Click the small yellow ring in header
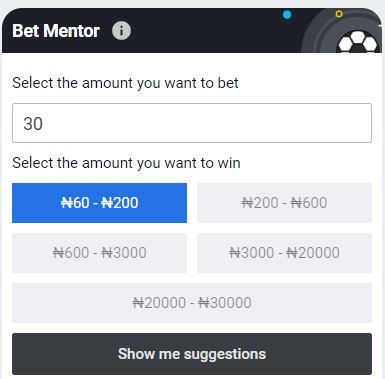Viewport: 385px width, 379px height. 339,14
